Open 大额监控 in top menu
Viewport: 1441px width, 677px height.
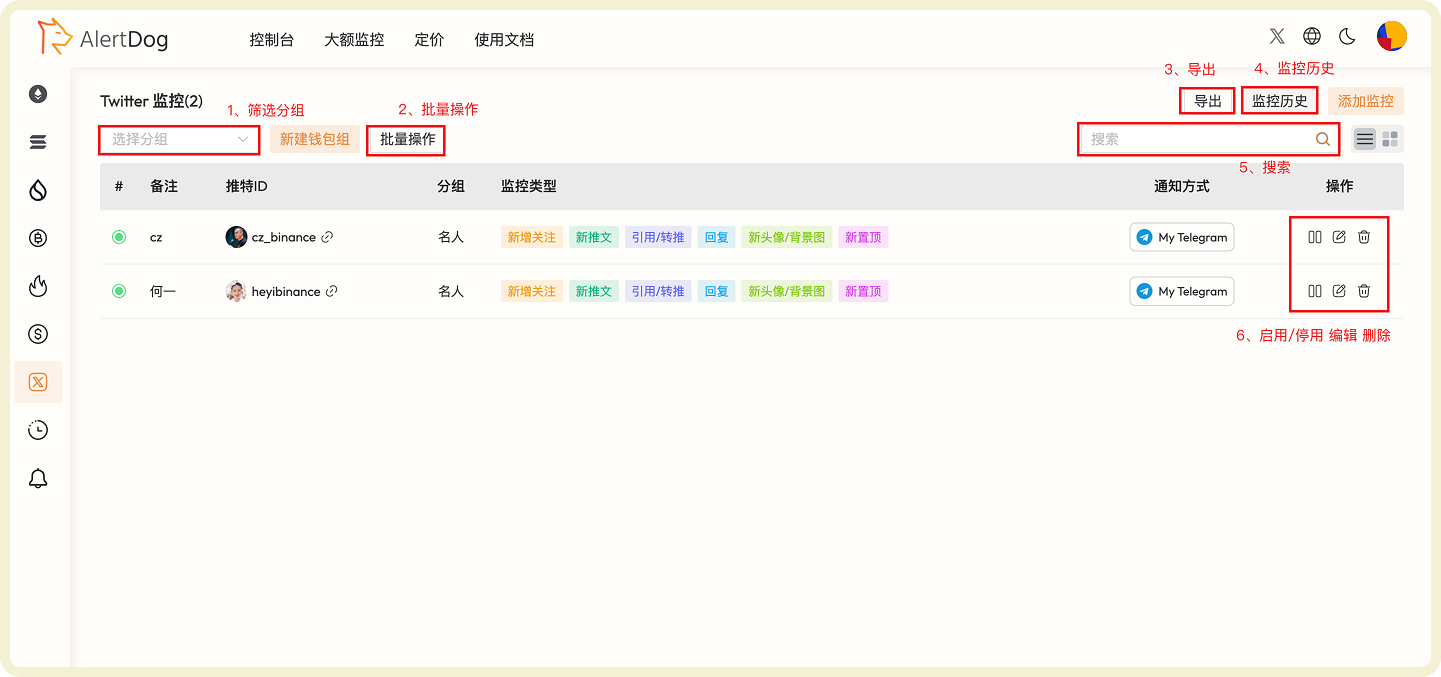[x=354, y=40]
